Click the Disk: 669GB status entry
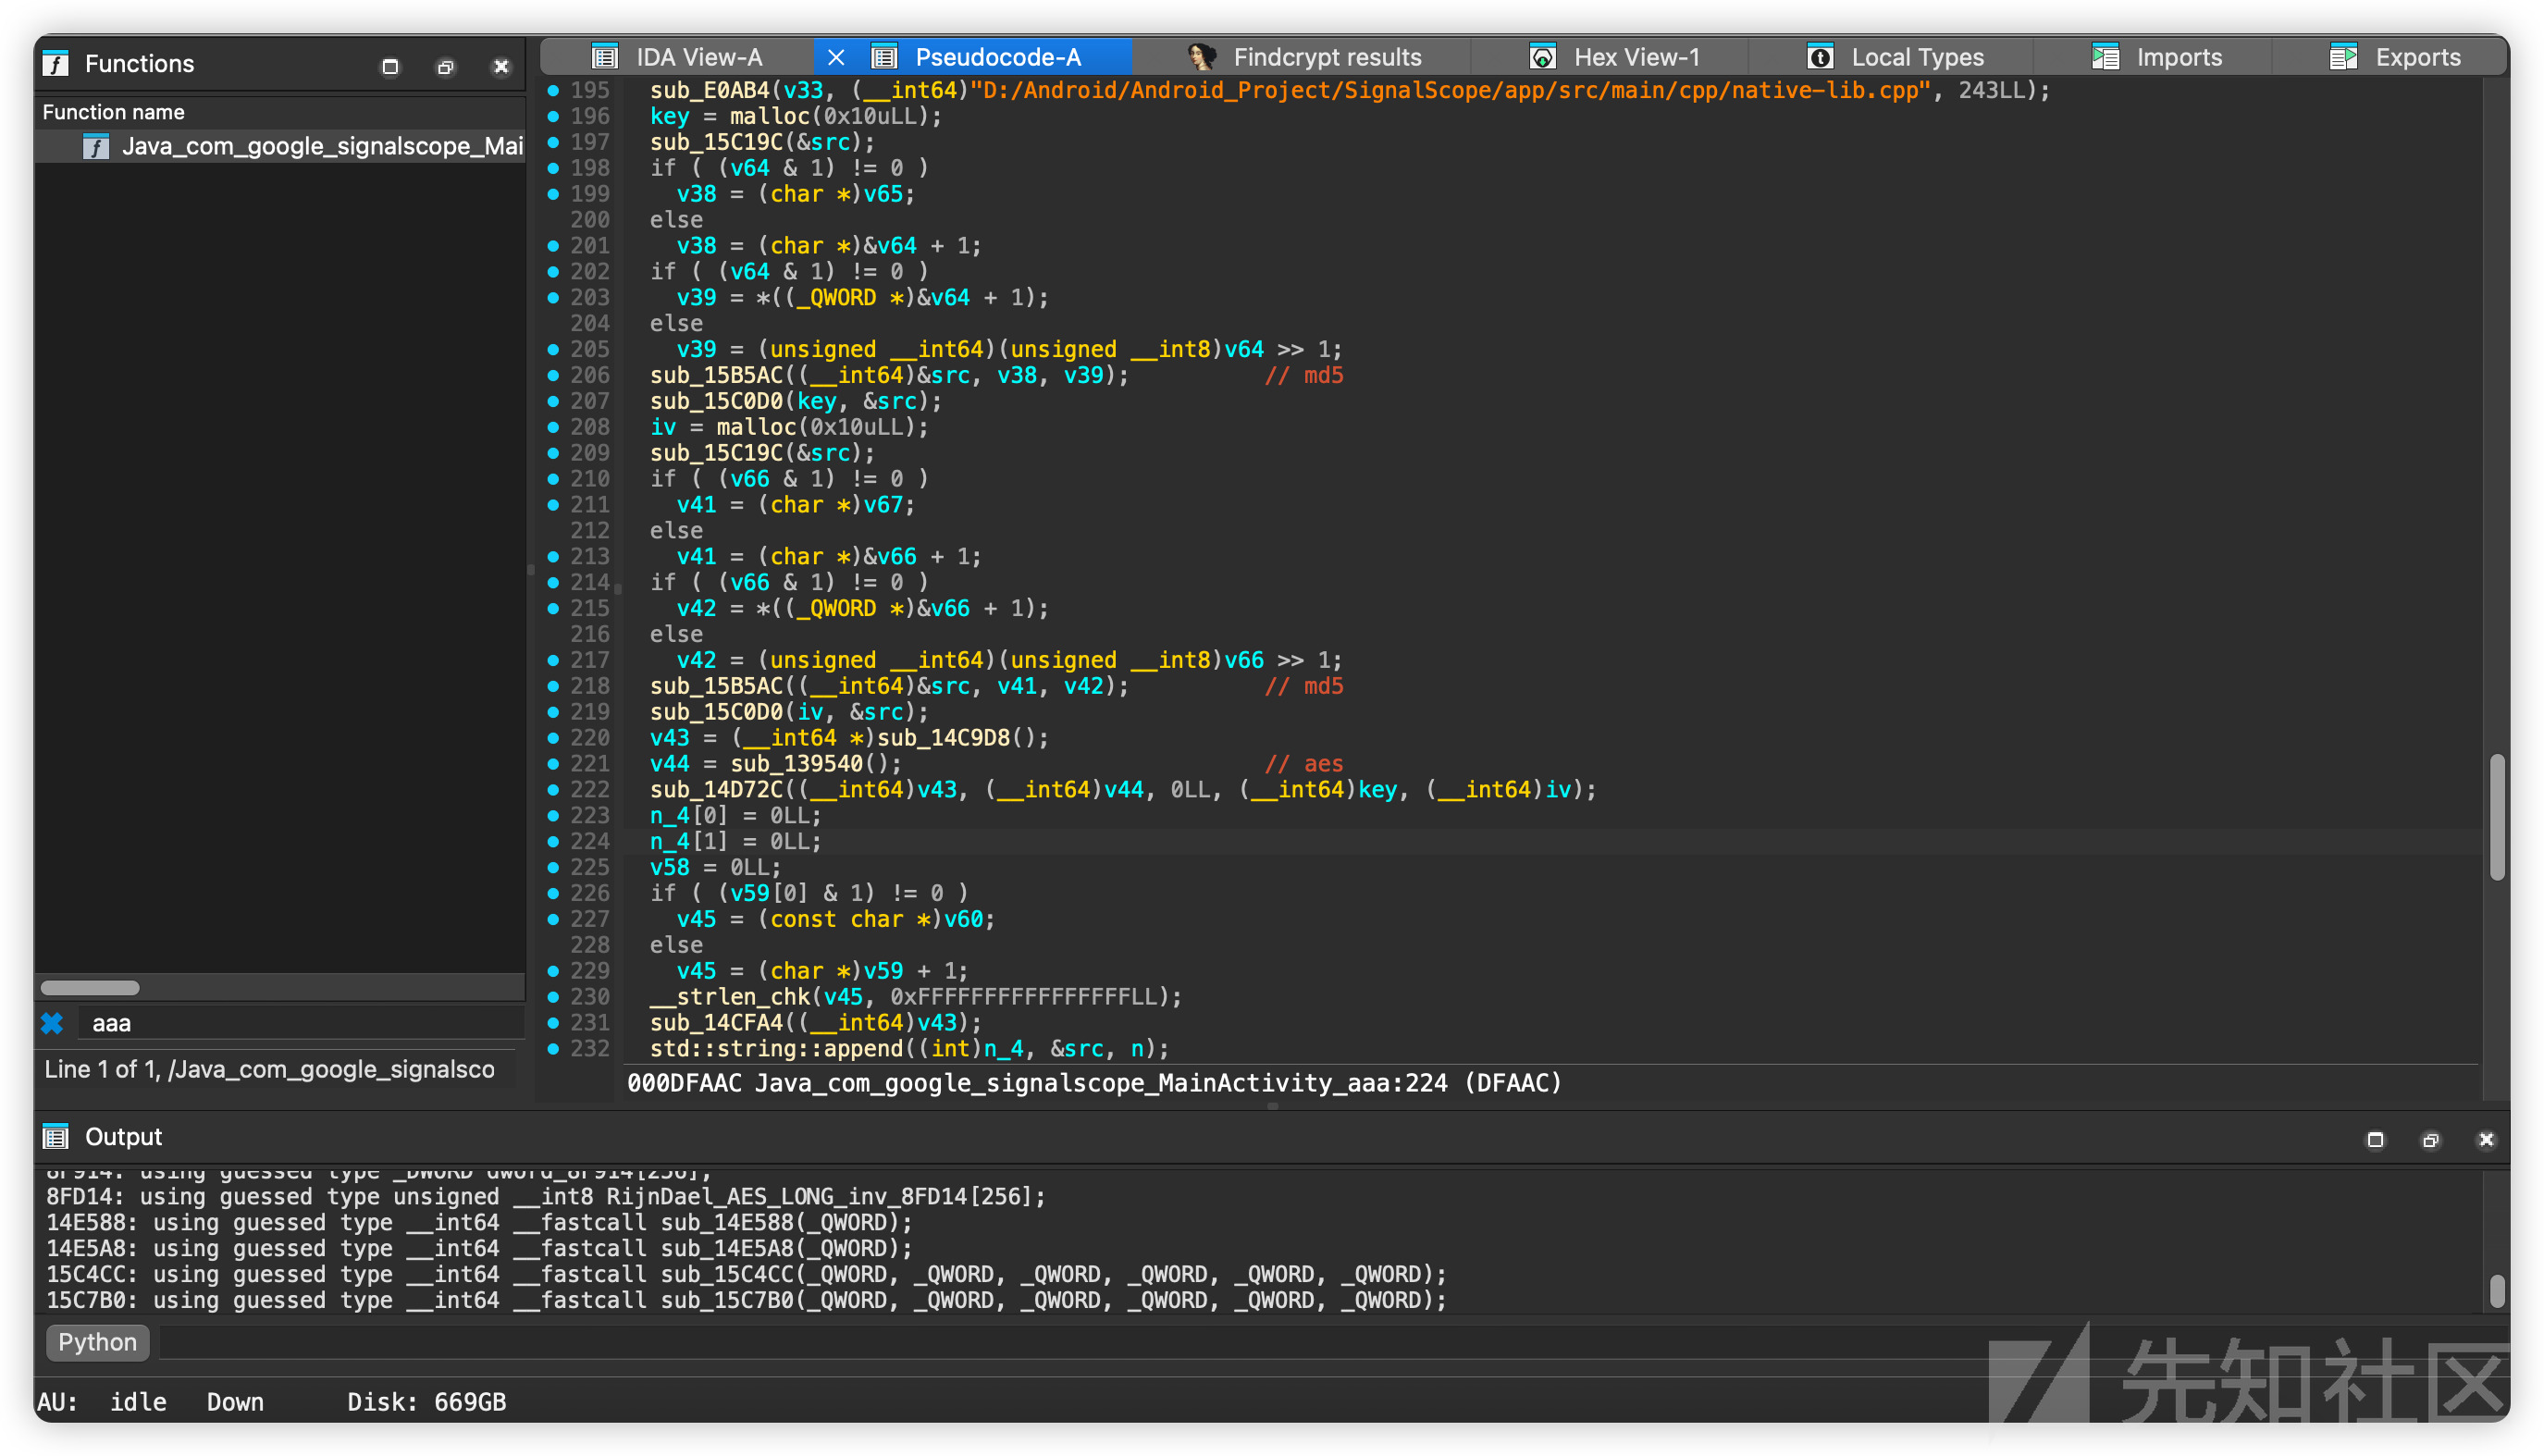This screenshot has width=2544, height=1456. (426, 1402)
